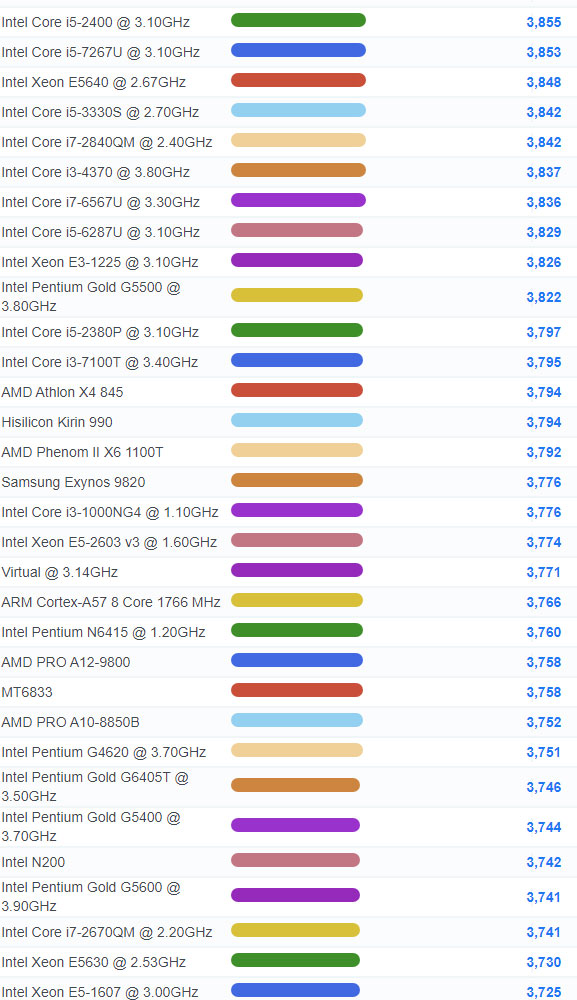Click score 3,855 for Core i5-2400
The image size is (577, 1000).
(544, 22)
